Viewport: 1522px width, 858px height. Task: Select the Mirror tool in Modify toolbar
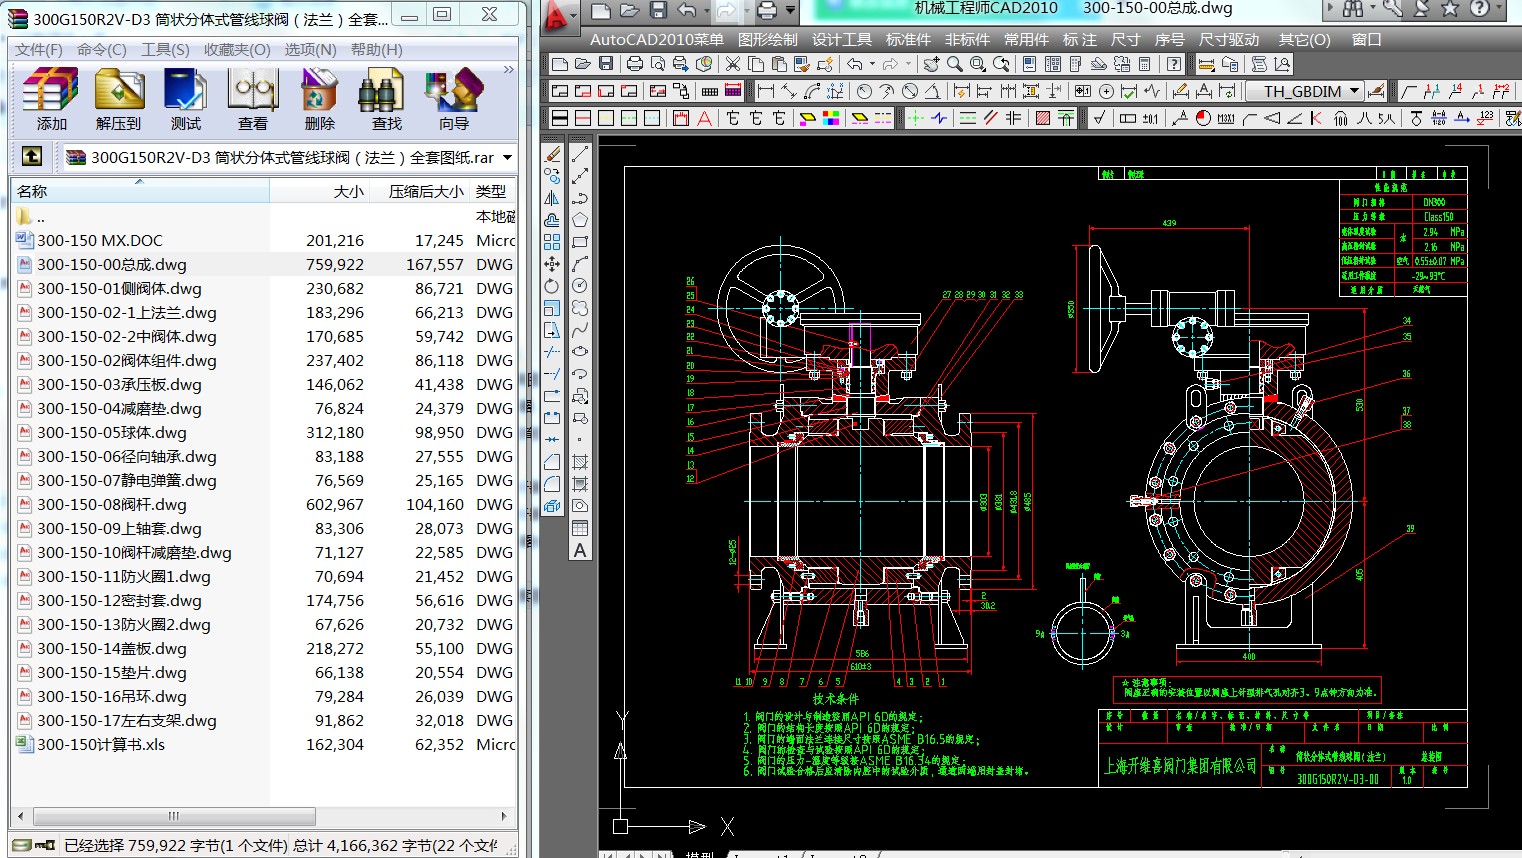pyautogui.click(x=552, y=198)
